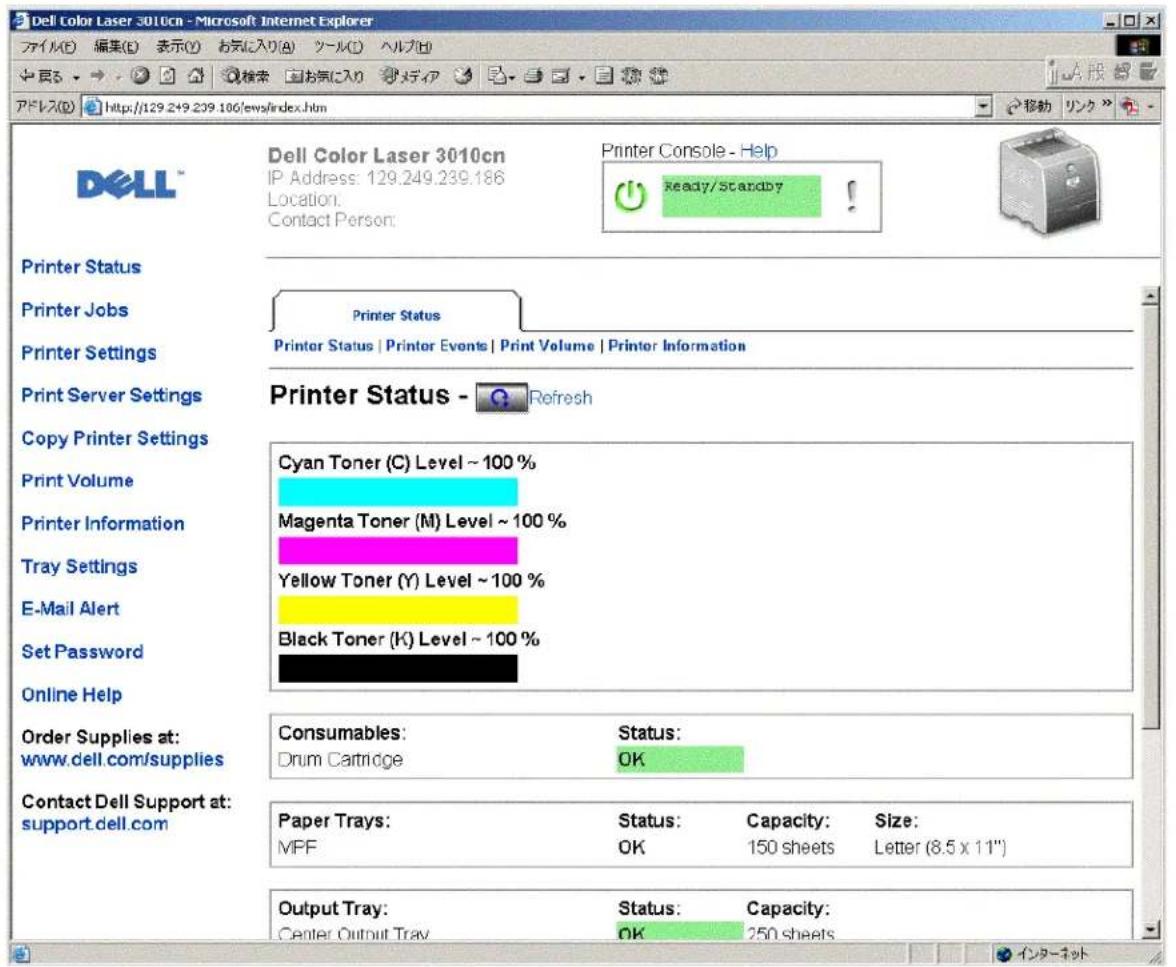Image resolution: width=1176 pixels, height=967 pixels.
Task: Open the Help (ヘルプ) menu
Action: [406, 47]
